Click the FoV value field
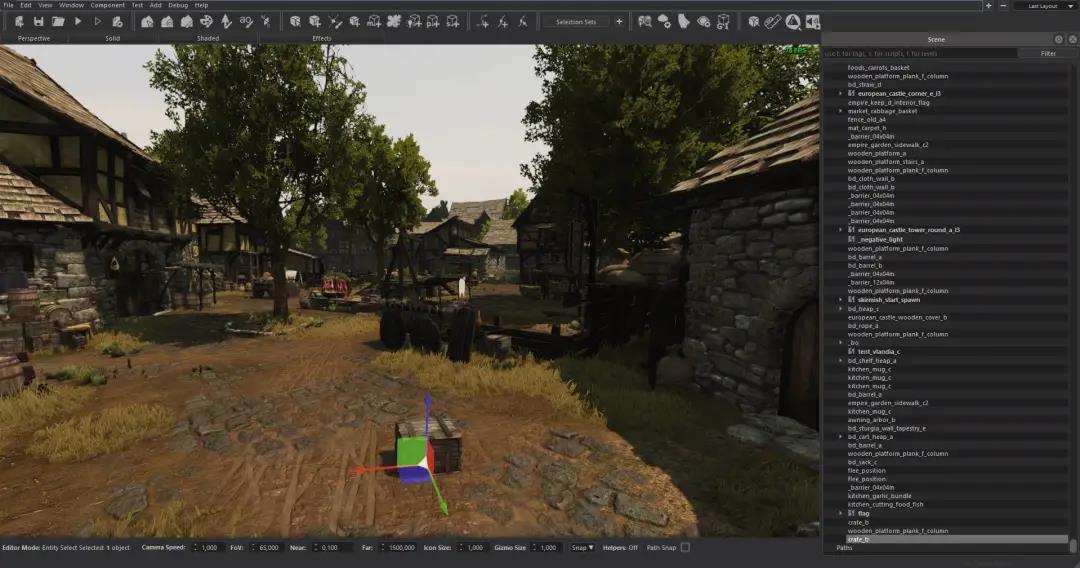This screenshot has height=568, width=1080. click(x=265, y=547)
